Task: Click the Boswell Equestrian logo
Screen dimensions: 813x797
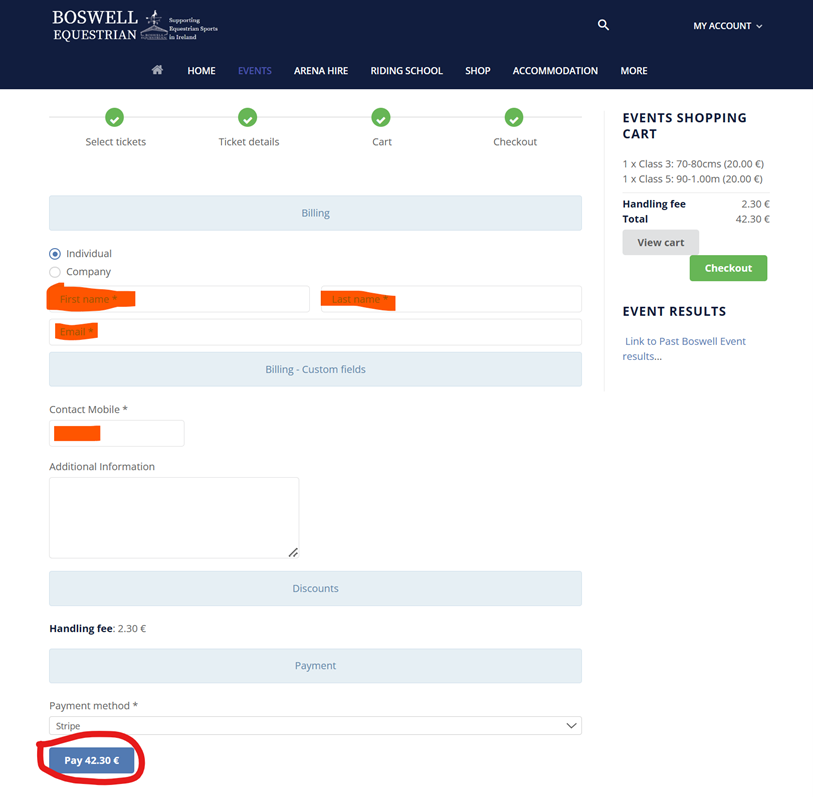Action: click(x=135, y=25)
